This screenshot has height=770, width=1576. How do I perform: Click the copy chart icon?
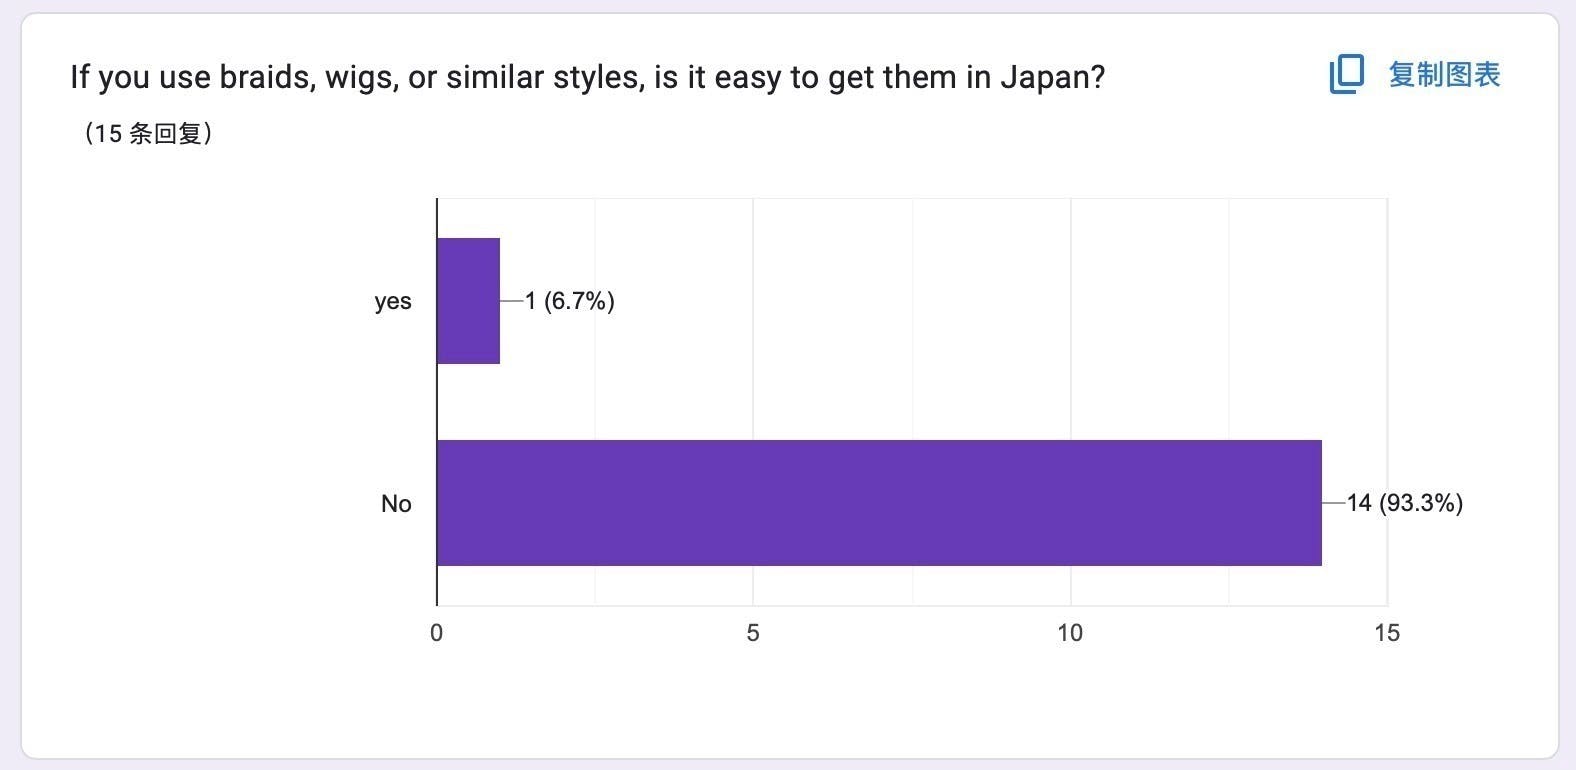[x=1346, y=74]
